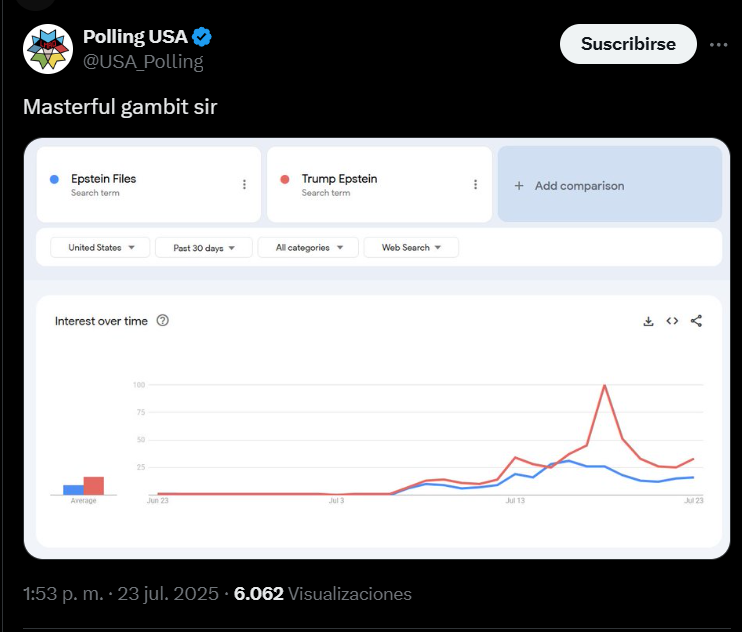Share the Interest over time chart
Screen dimensions: 742x632
pyautogui.click(x=697, y=321)
